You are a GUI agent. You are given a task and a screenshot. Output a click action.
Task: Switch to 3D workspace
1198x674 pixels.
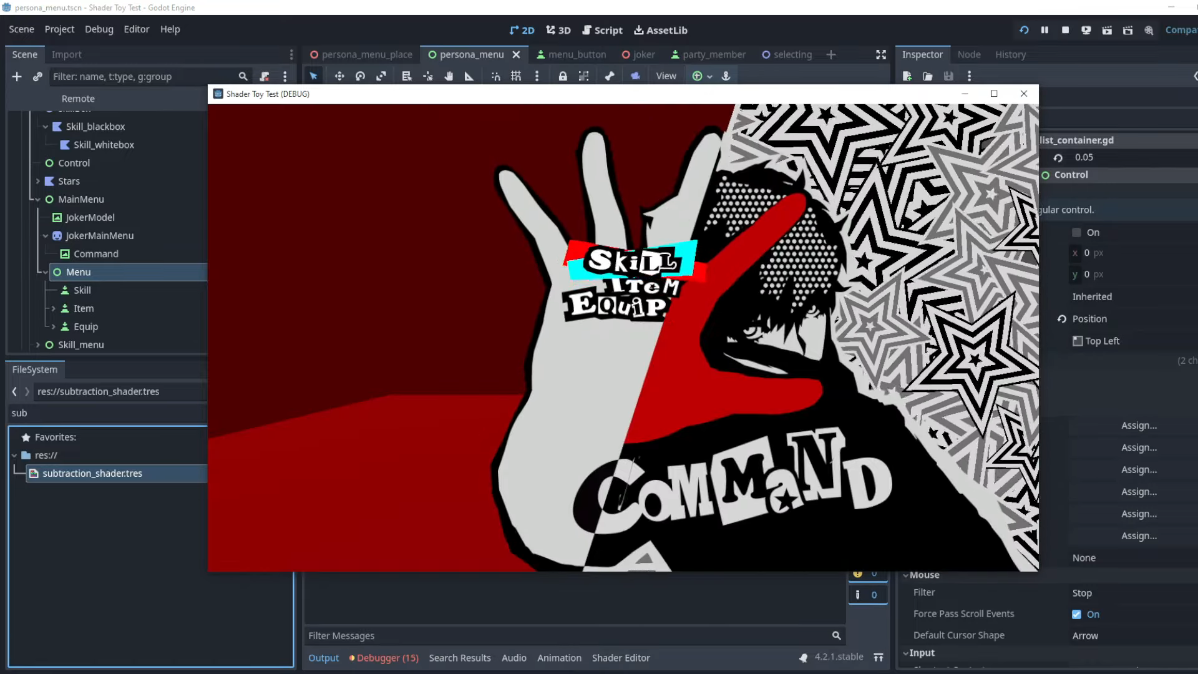click(559, 30)
